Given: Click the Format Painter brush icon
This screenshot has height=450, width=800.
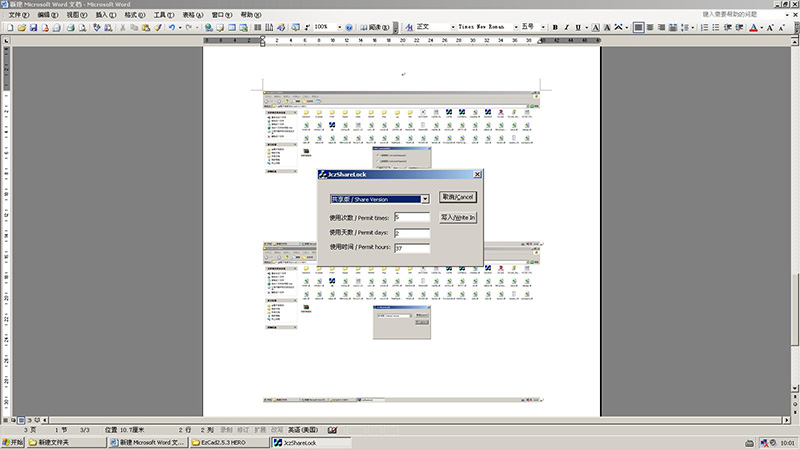Looking at the screenshot, I should coord(158,27).
